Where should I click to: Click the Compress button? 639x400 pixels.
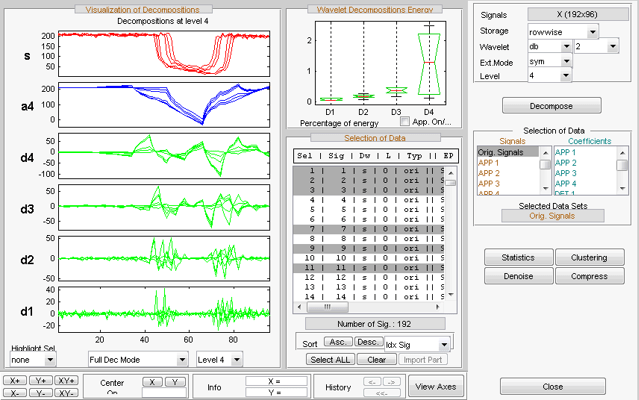tap(589, 276)
